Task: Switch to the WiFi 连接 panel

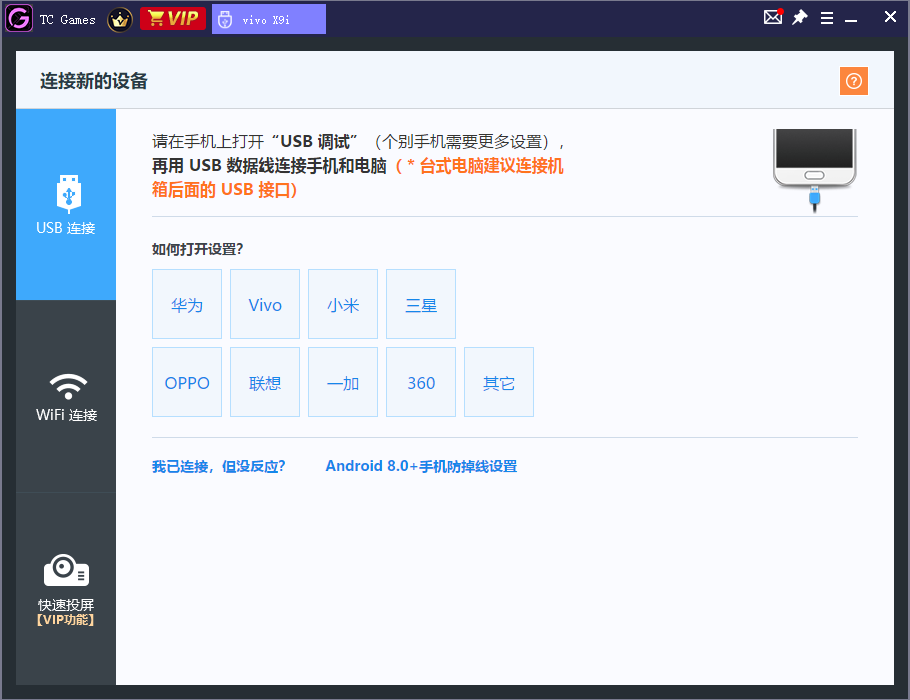Action: [x=66, y=400]
